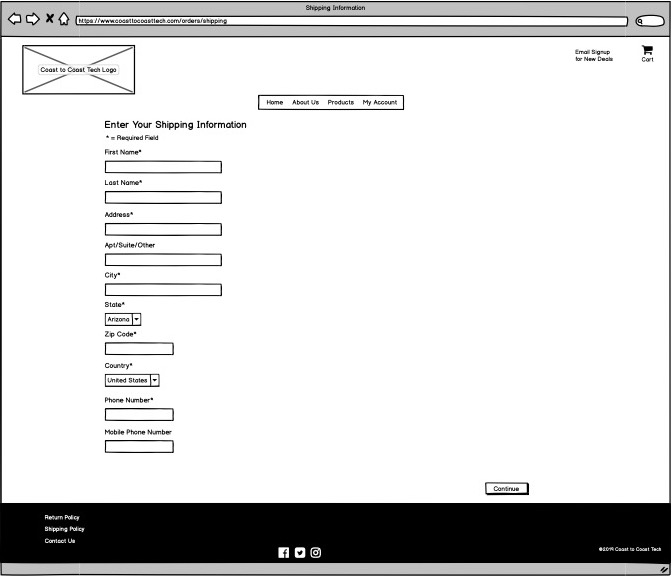The width and height of the screenshot is (672, 576).
Task: Expand the Country dropdown showing United States
Action: pos(154,380)
